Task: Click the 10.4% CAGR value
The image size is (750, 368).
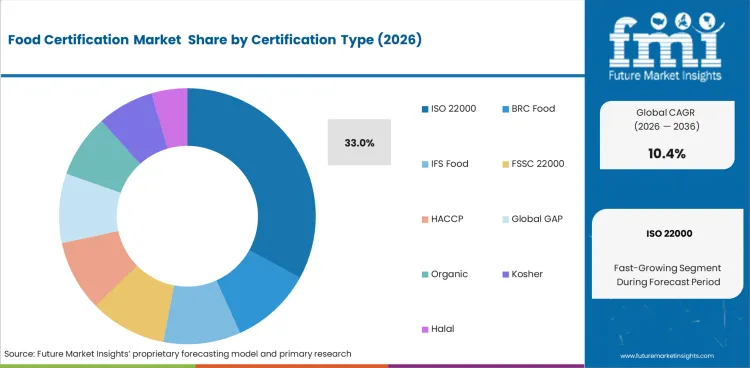Action: point(667,154)
